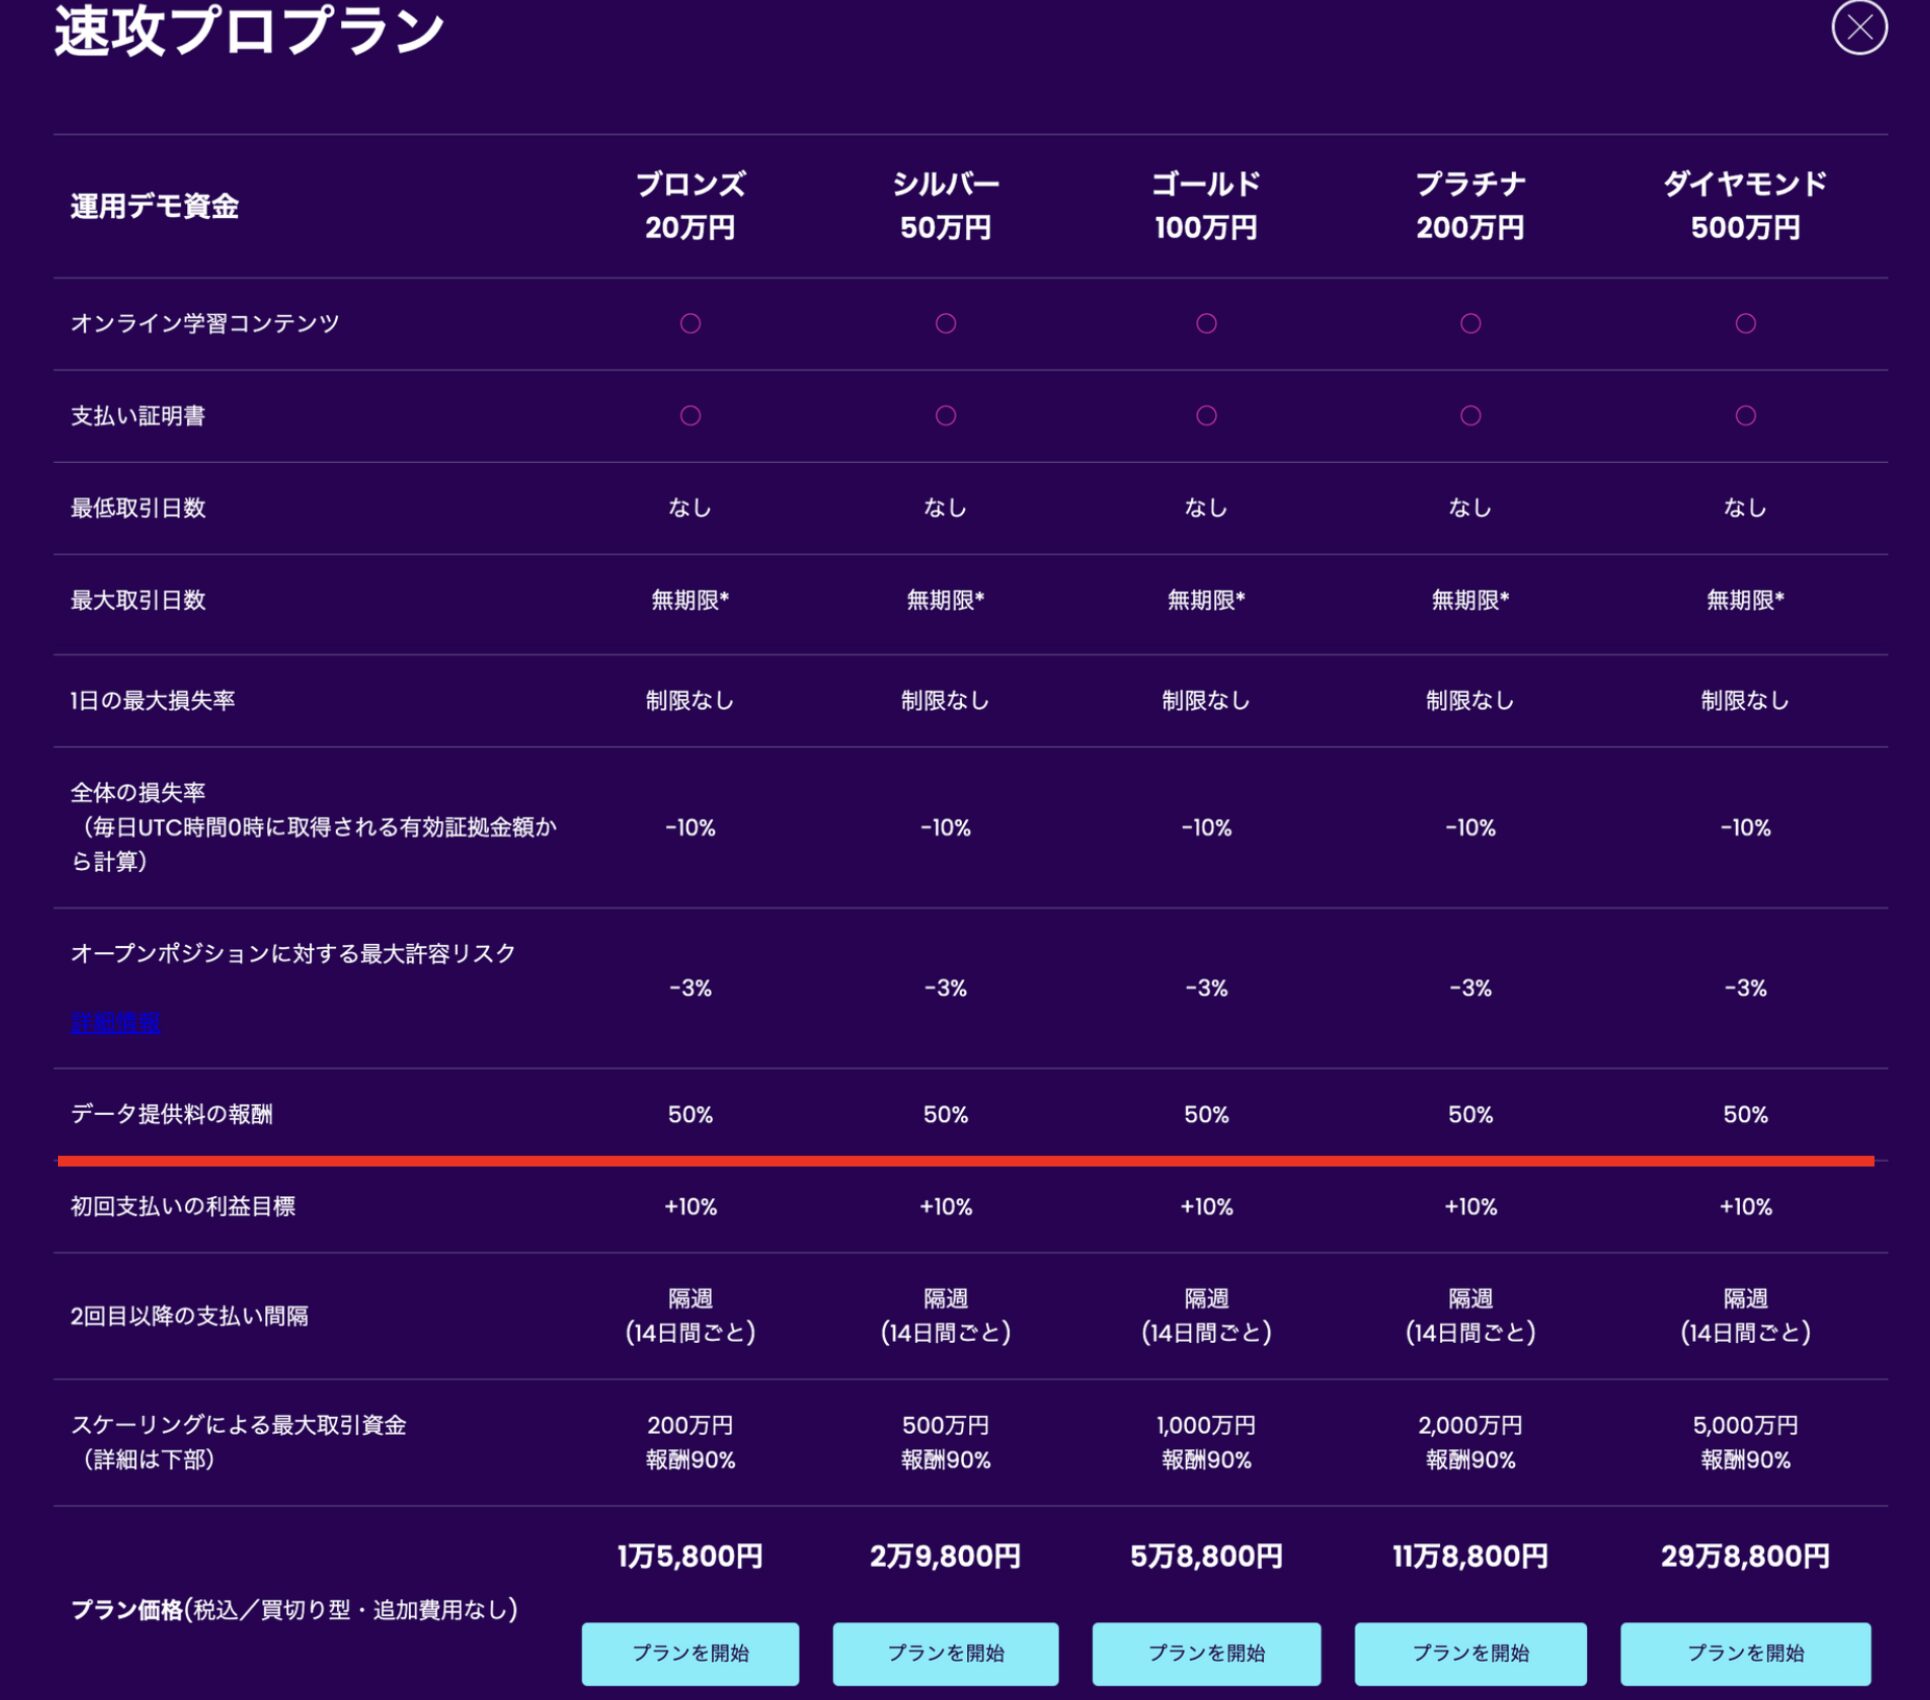Select the ブロンズ 20万円 column header
The height and width of the screenshot is (1700, 1930).
click(690, 205)
